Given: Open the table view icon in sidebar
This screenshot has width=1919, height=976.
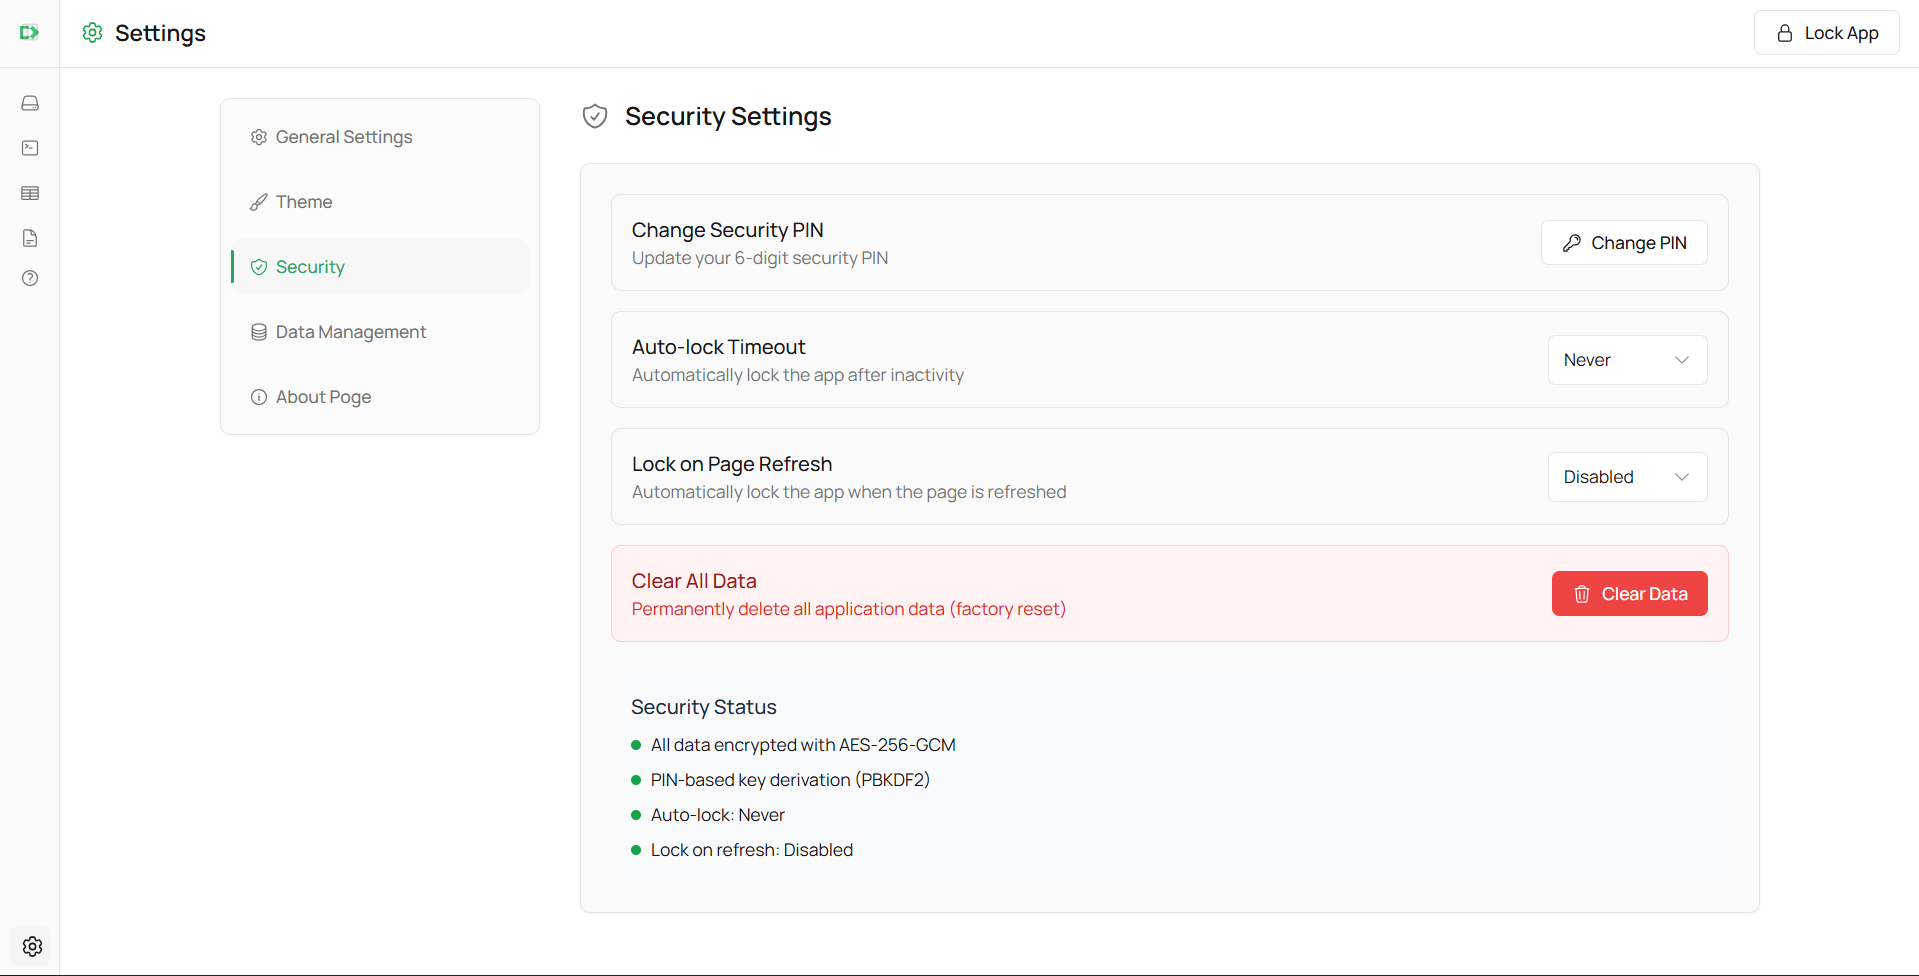Looking at the screenshot, I should point(30,193).
